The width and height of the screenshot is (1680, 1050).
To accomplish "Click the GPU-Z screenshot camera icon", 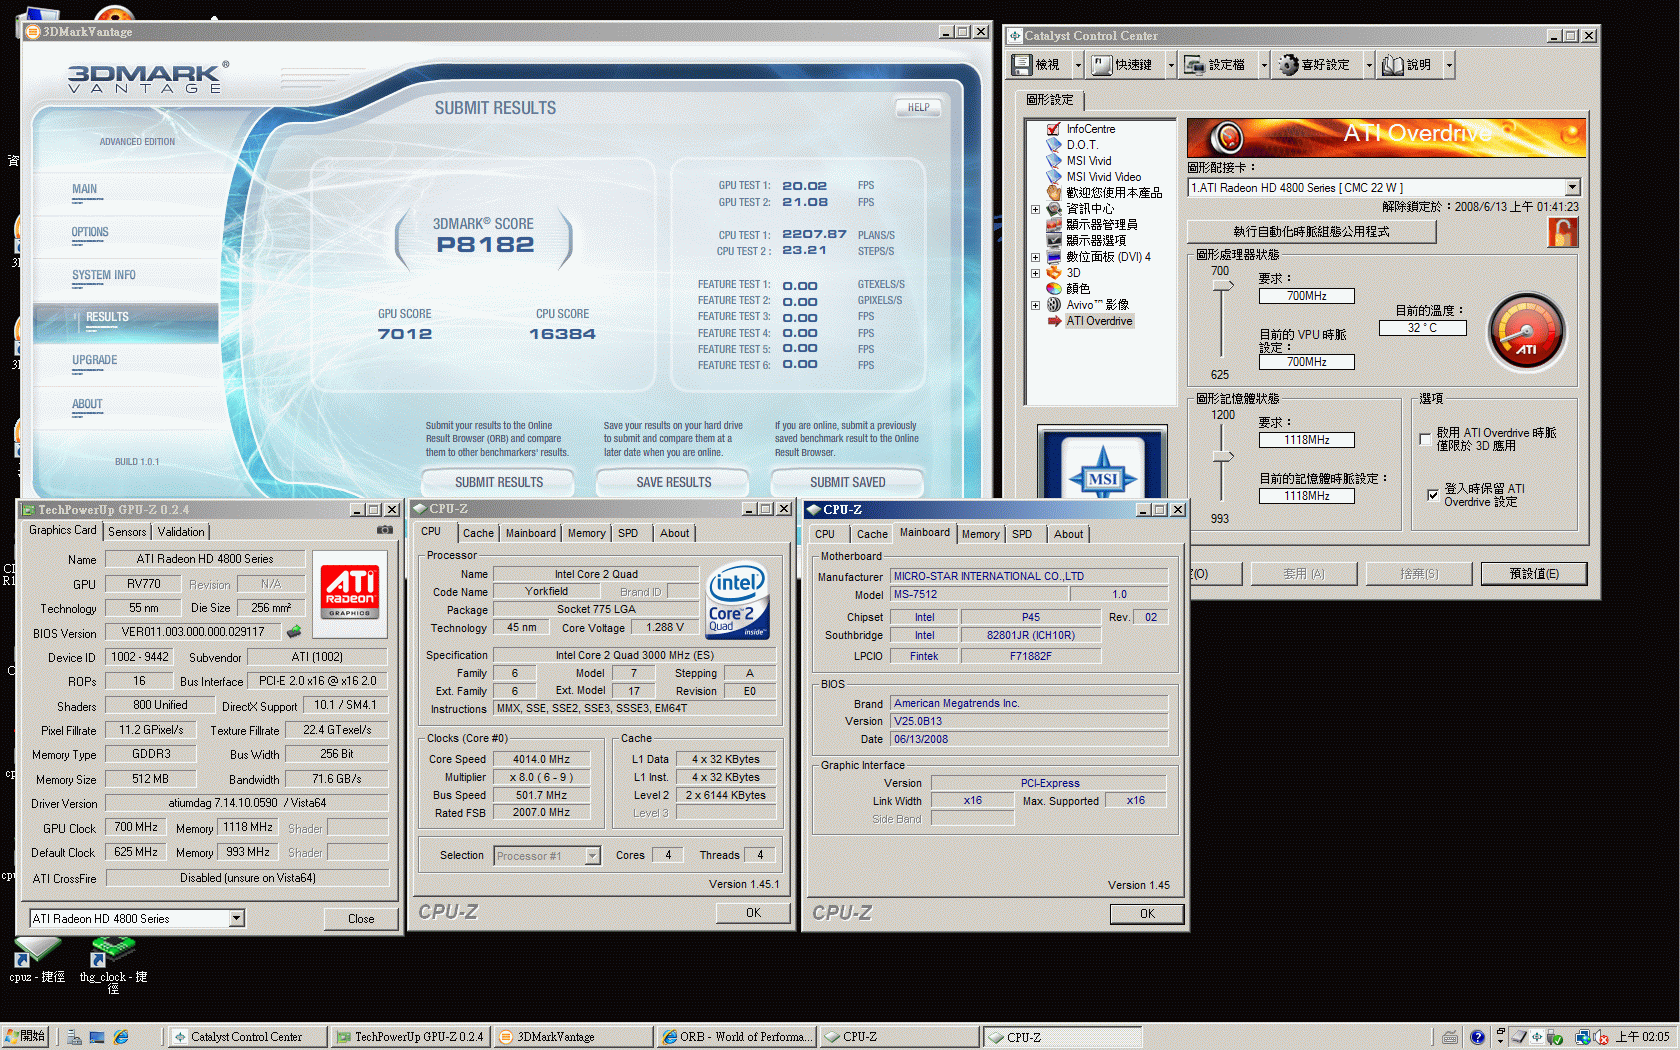I will pos(384,530).
